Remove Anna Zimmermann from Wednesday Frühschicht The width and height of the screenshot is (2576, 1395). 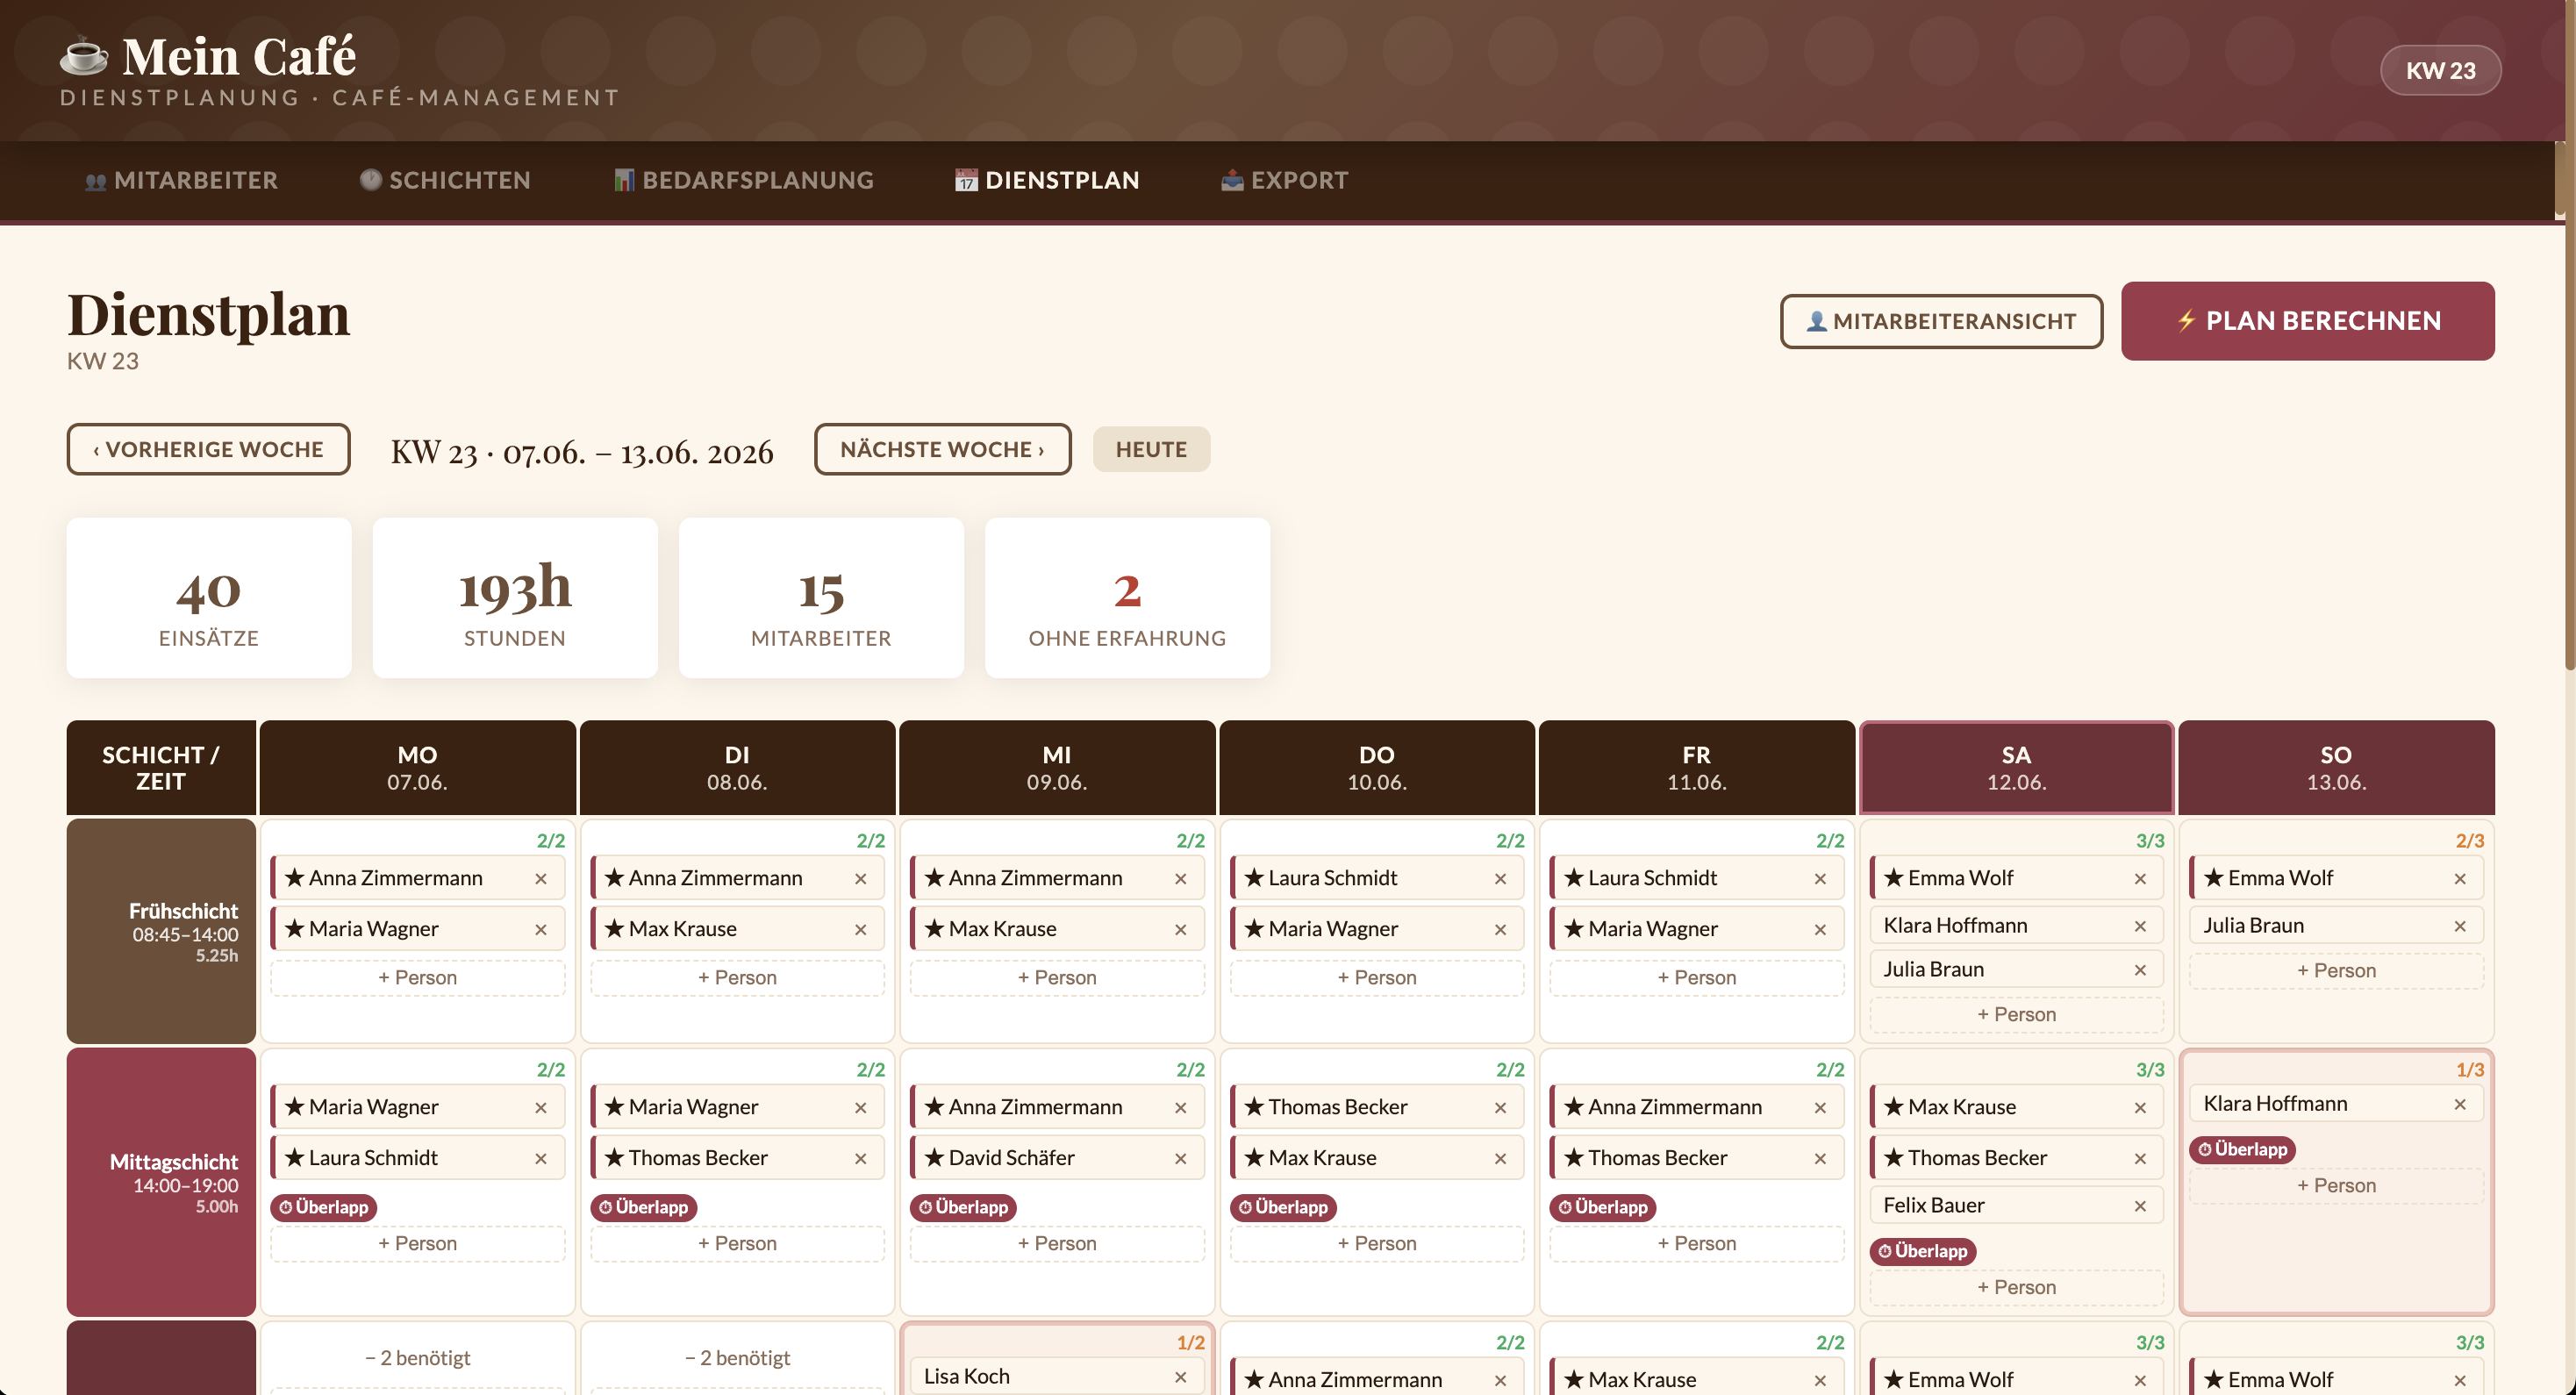pos(1181,878)
